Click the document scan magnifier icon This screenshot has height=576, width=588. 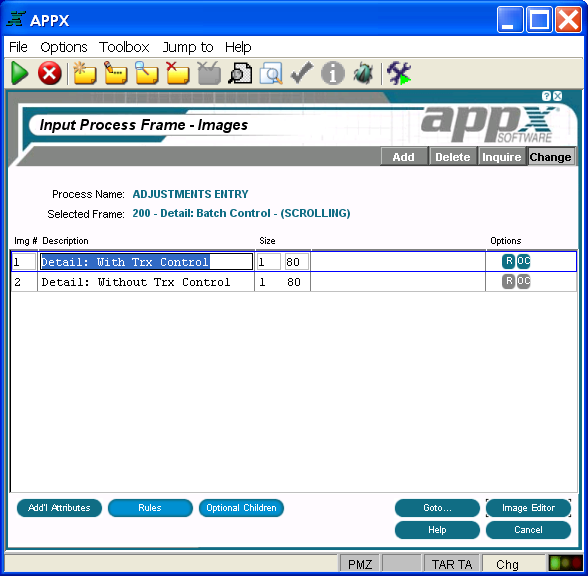pyautogui.click(x=240, y=73)
